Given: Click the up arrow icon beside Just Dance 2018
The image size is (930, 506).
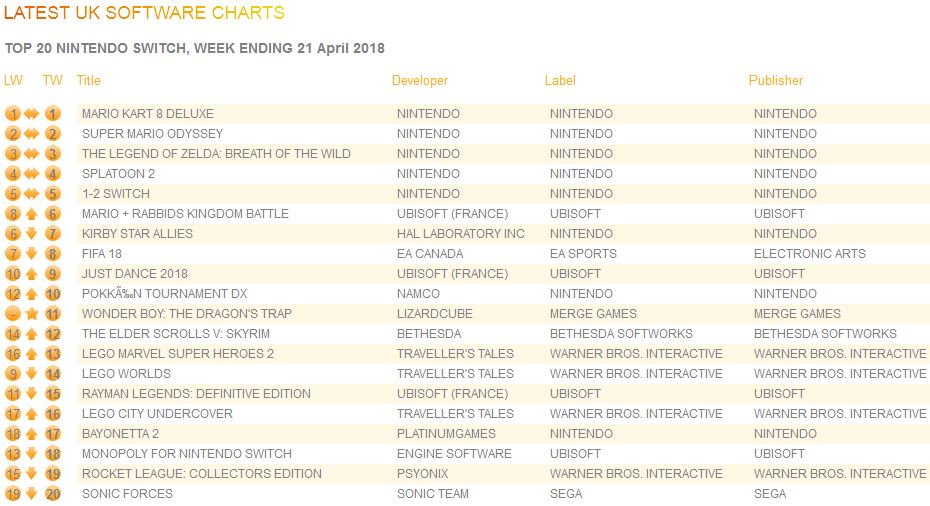Looking at the screenshot, I should tap(32, 274).
